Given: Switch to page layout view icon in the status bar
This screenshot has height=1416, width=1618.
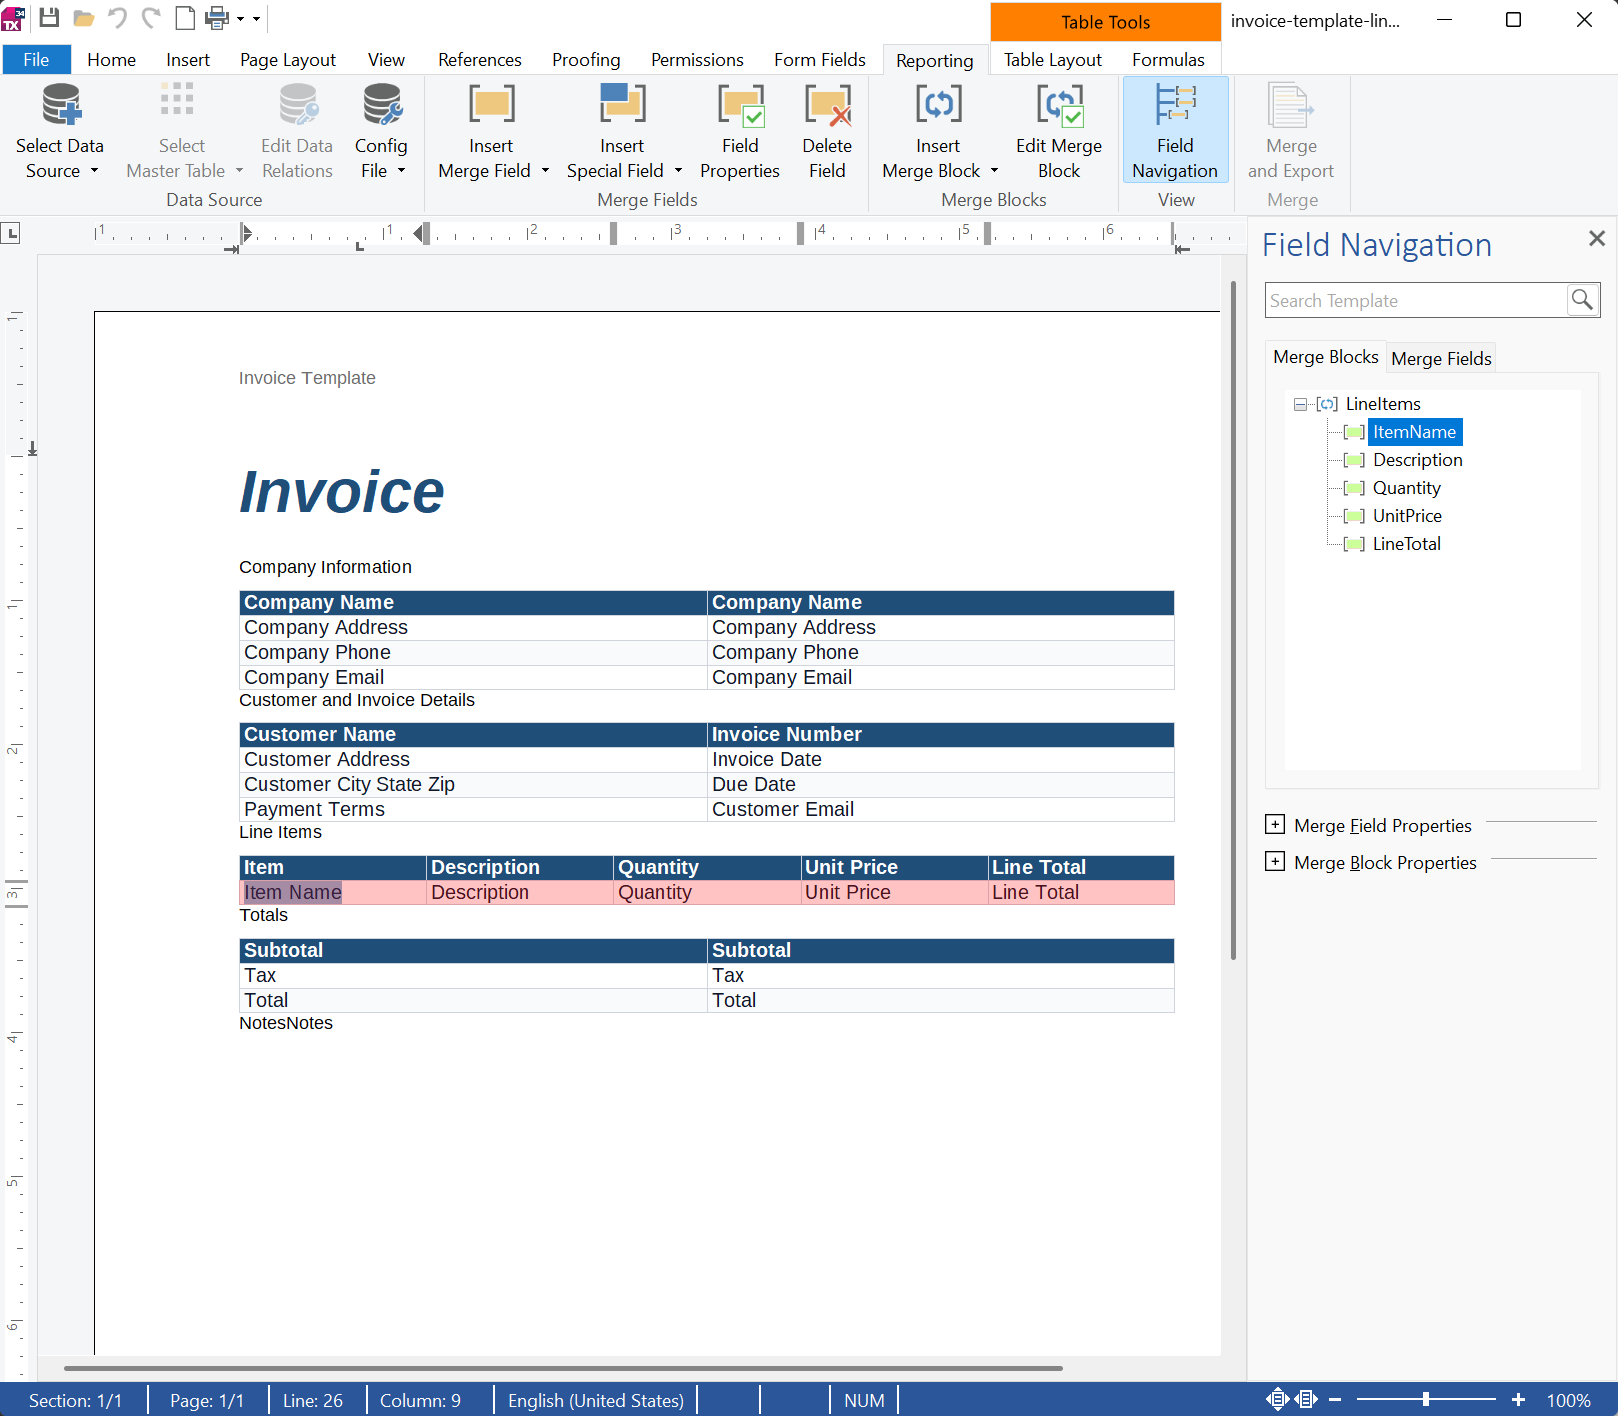Looking at the screenshot, I should [x=1277, y=1399].
